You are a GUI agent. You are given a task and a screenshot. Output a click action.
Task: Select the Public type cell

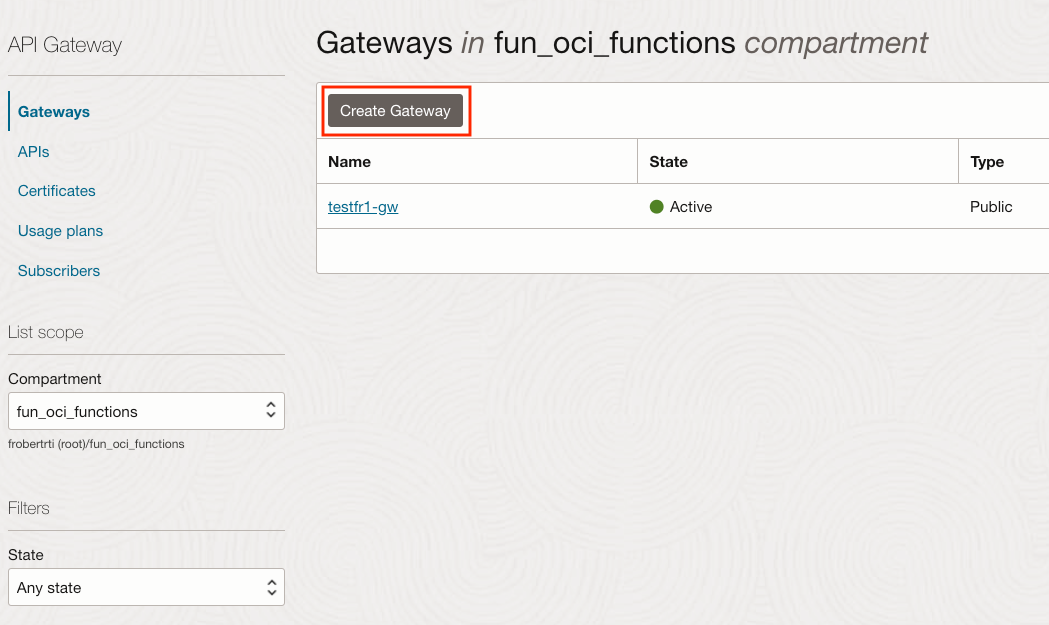[x=991, y=207]
